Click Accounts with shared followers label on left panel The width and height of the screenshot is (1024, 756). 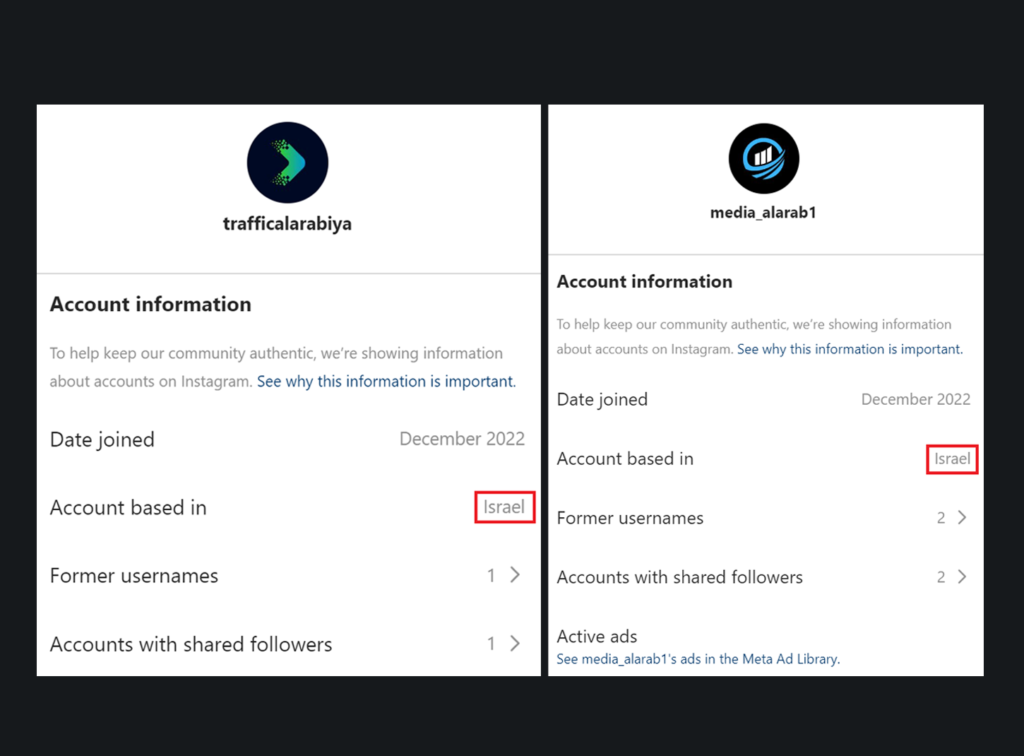click(191, 644)
